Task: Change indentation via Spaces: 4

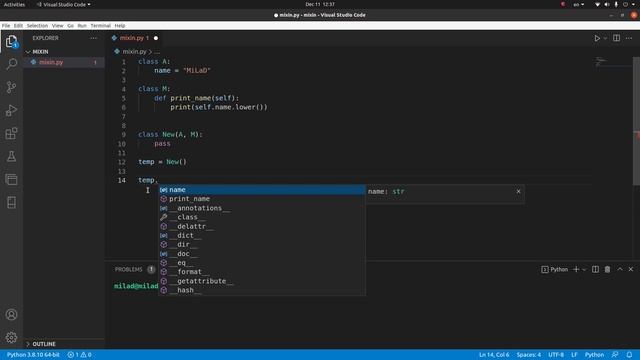Action: pyautogui.click(x=529, y=355)
